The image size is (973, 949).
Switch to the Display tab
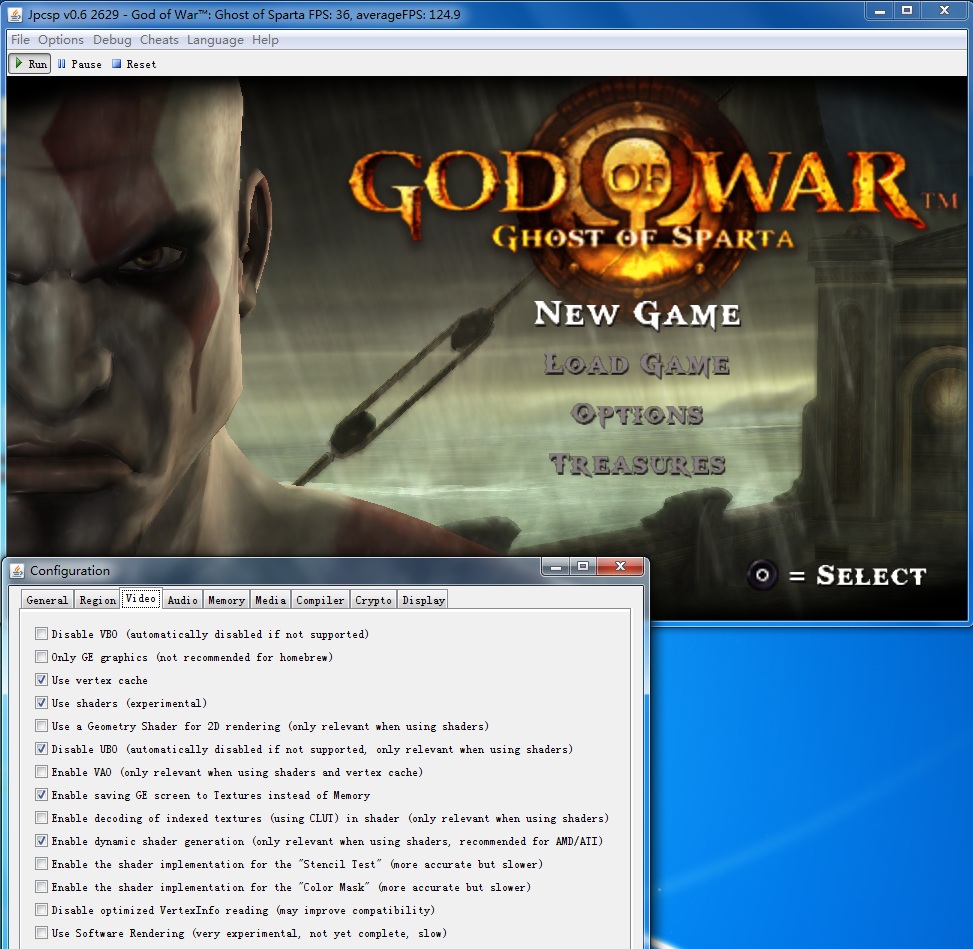(x=424, y=600)
